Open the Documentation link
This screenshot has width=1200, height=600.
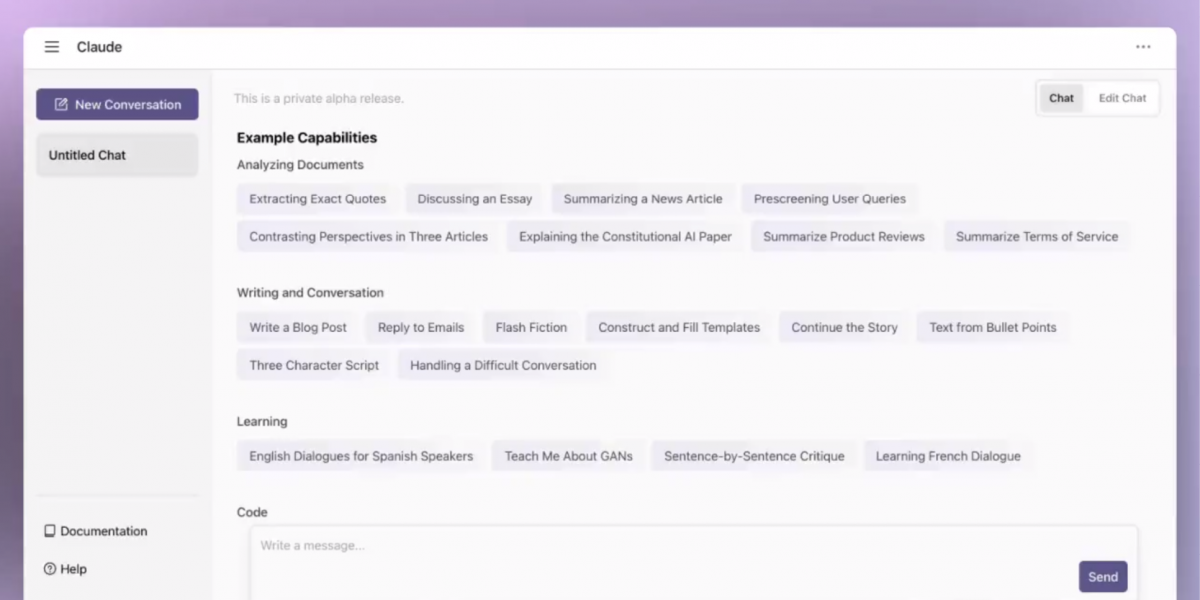click(x=103, y=531)
